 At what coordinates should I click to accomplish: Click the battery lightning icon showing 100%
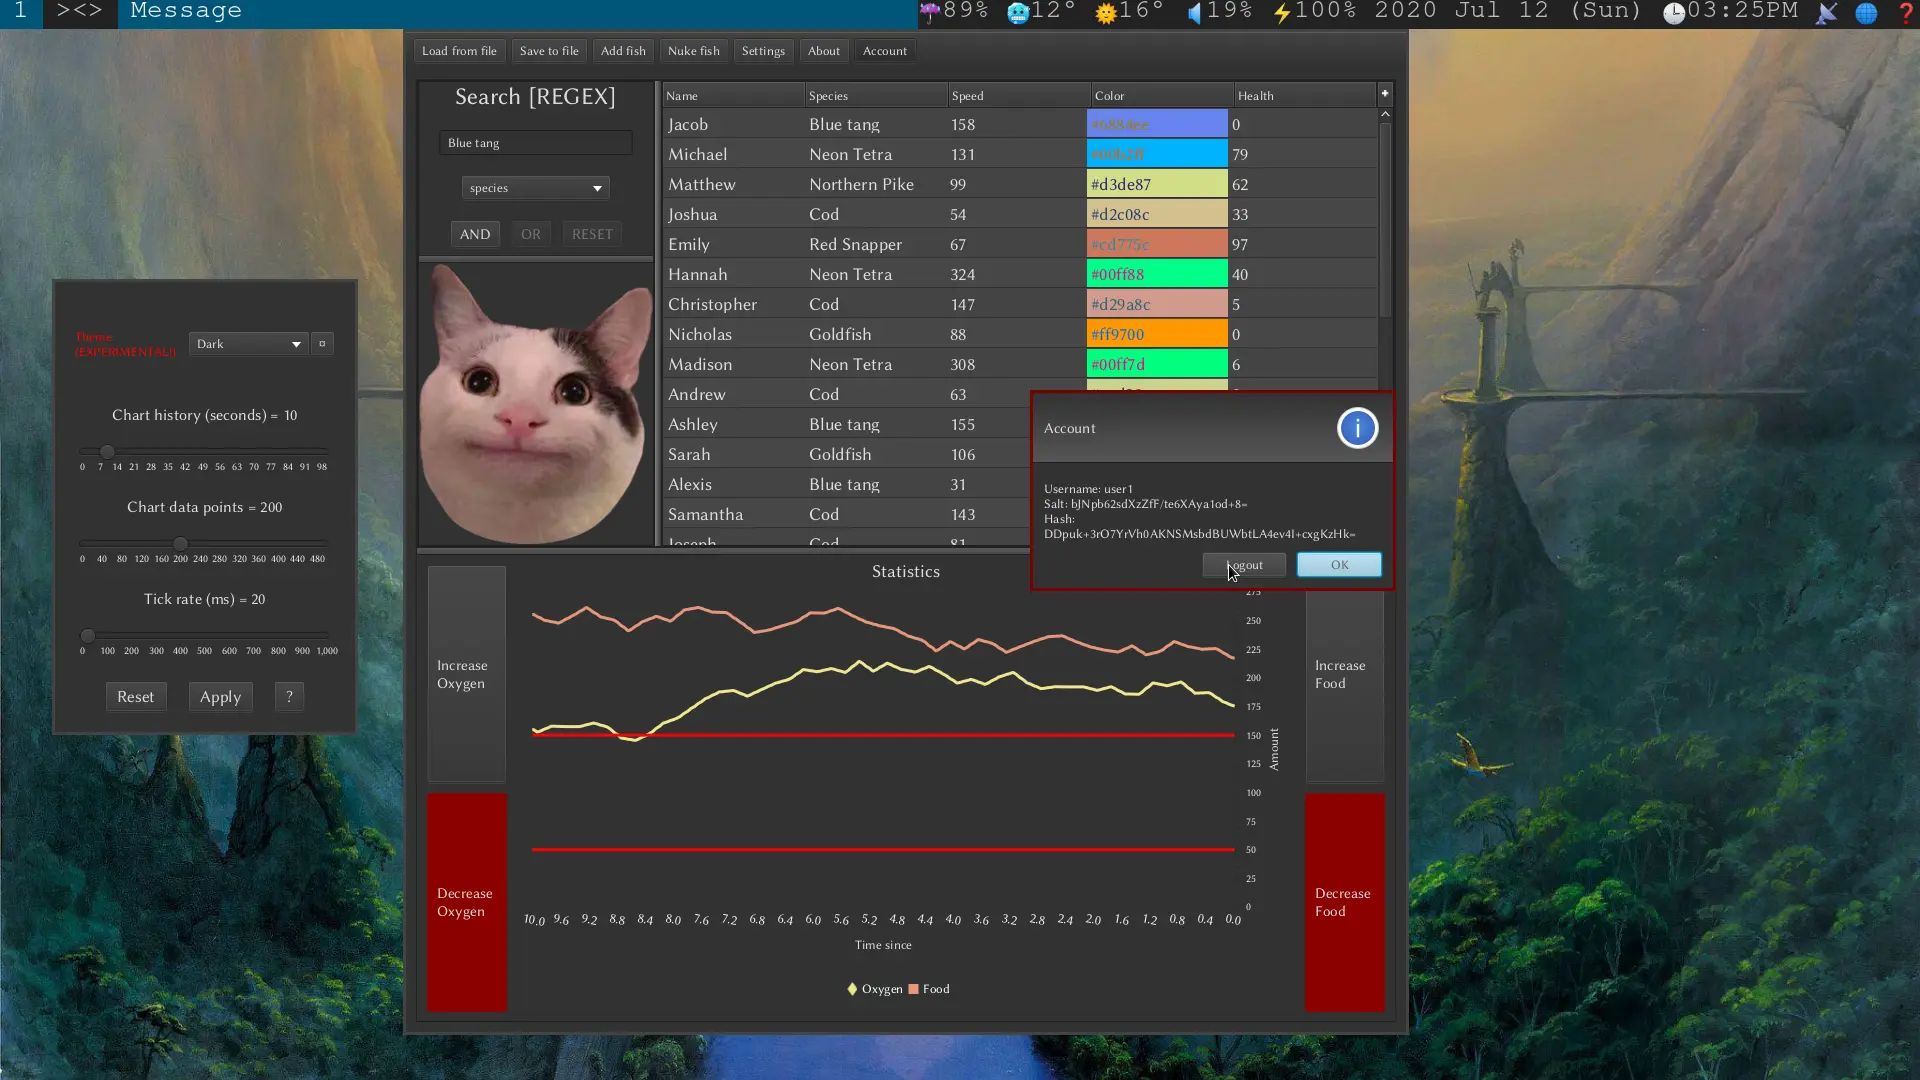1281,12
